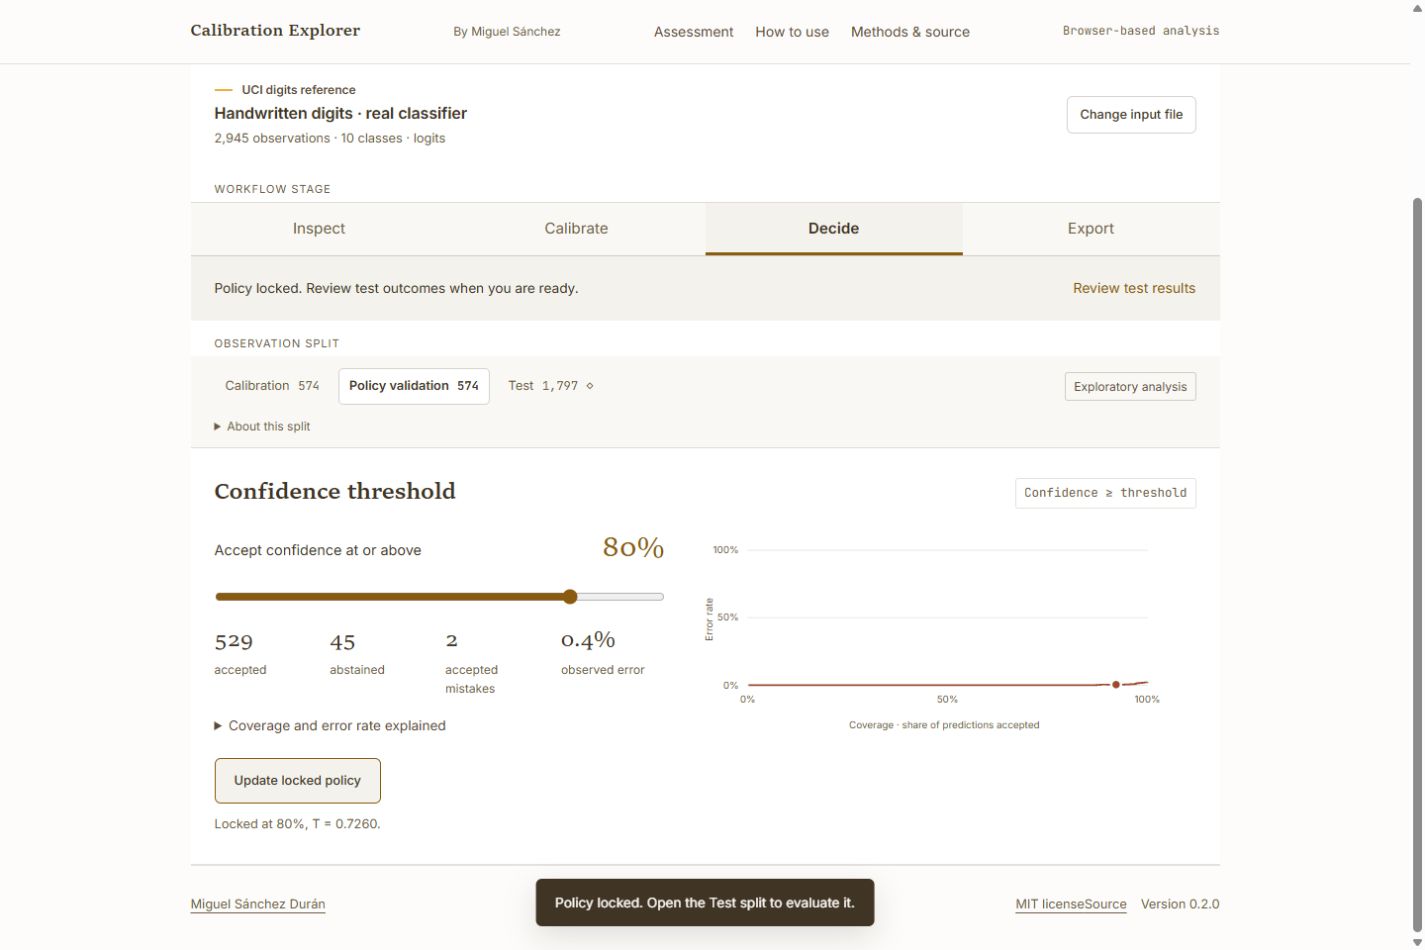
Task: Open Methods & source in the header
Action: 910,32
